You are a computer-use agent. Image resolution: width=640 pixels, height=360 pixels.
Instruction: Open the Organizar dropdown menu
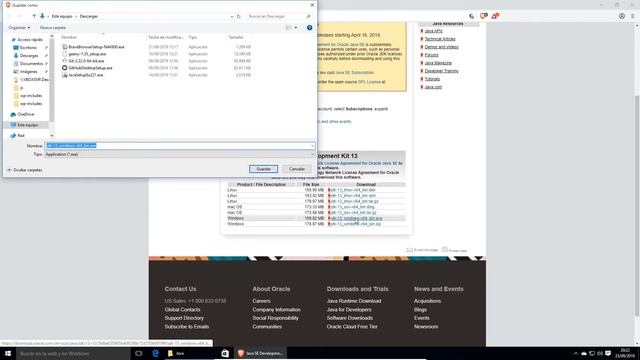coord(19,28)
